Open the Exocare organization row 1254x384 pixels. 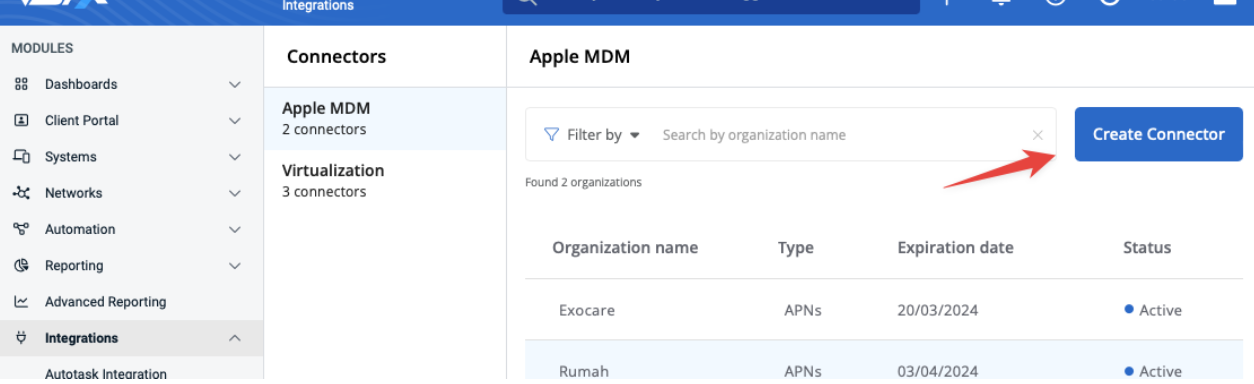(884, 310)
